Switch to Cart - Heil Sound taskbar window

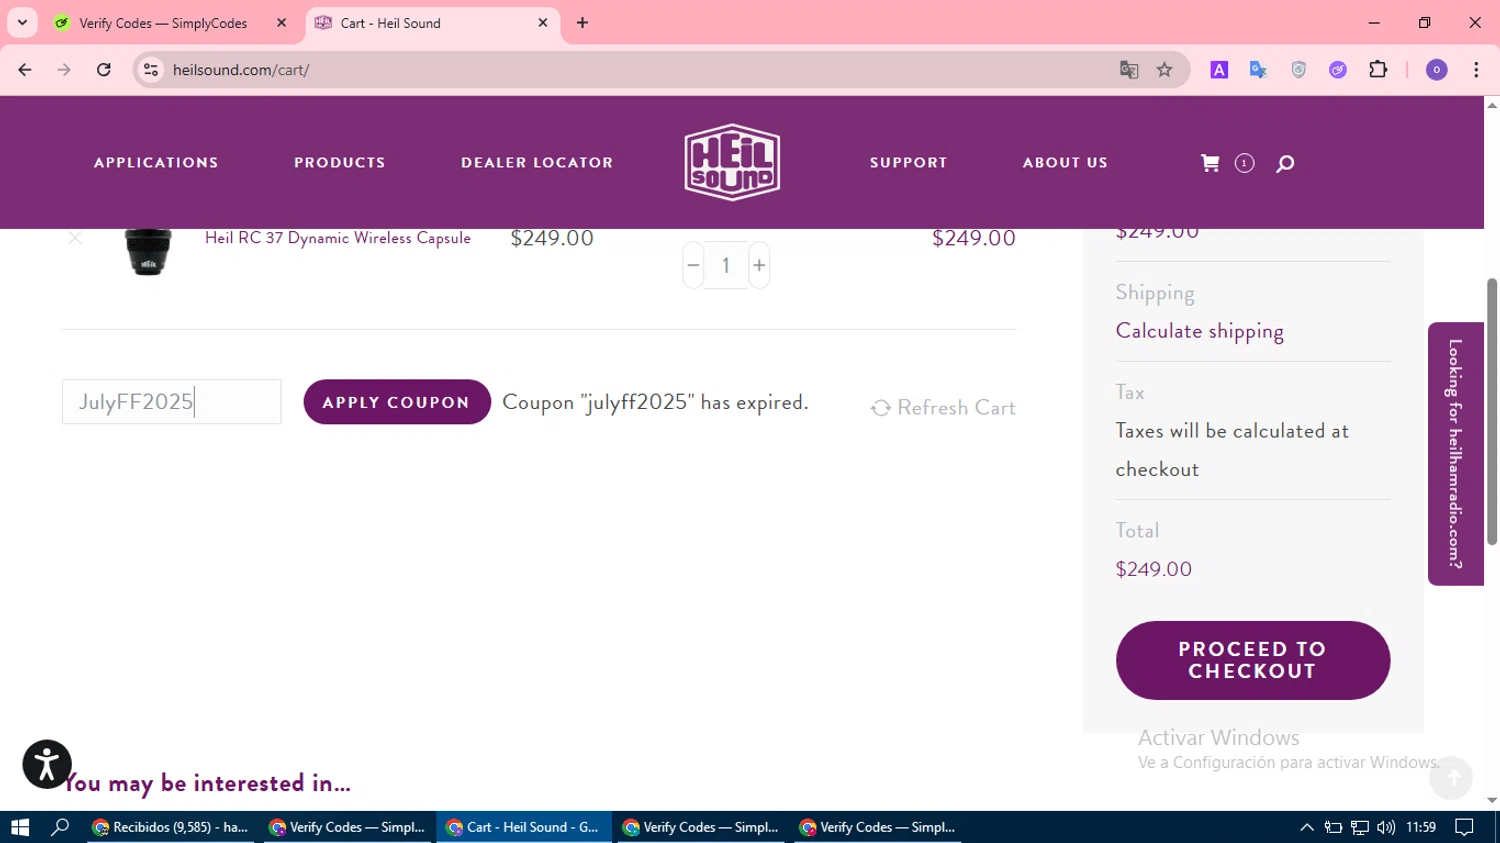click(x=524, y=827)
